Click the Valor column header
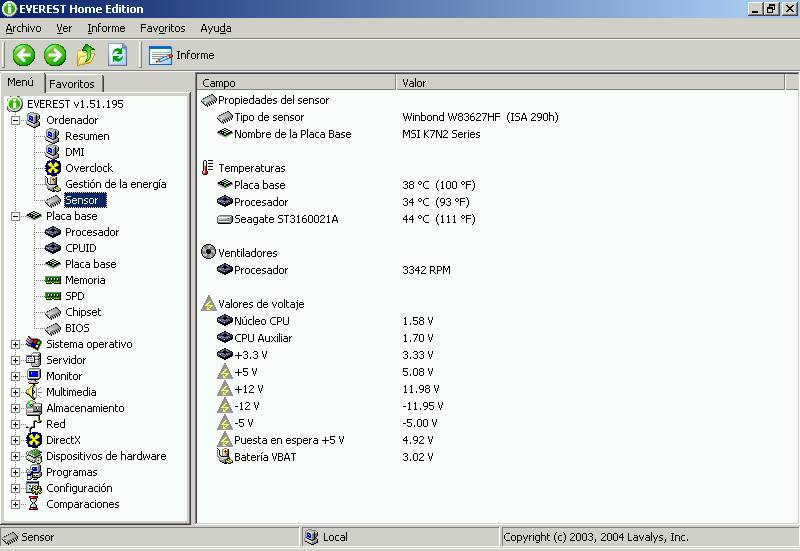 pos(590,83)
